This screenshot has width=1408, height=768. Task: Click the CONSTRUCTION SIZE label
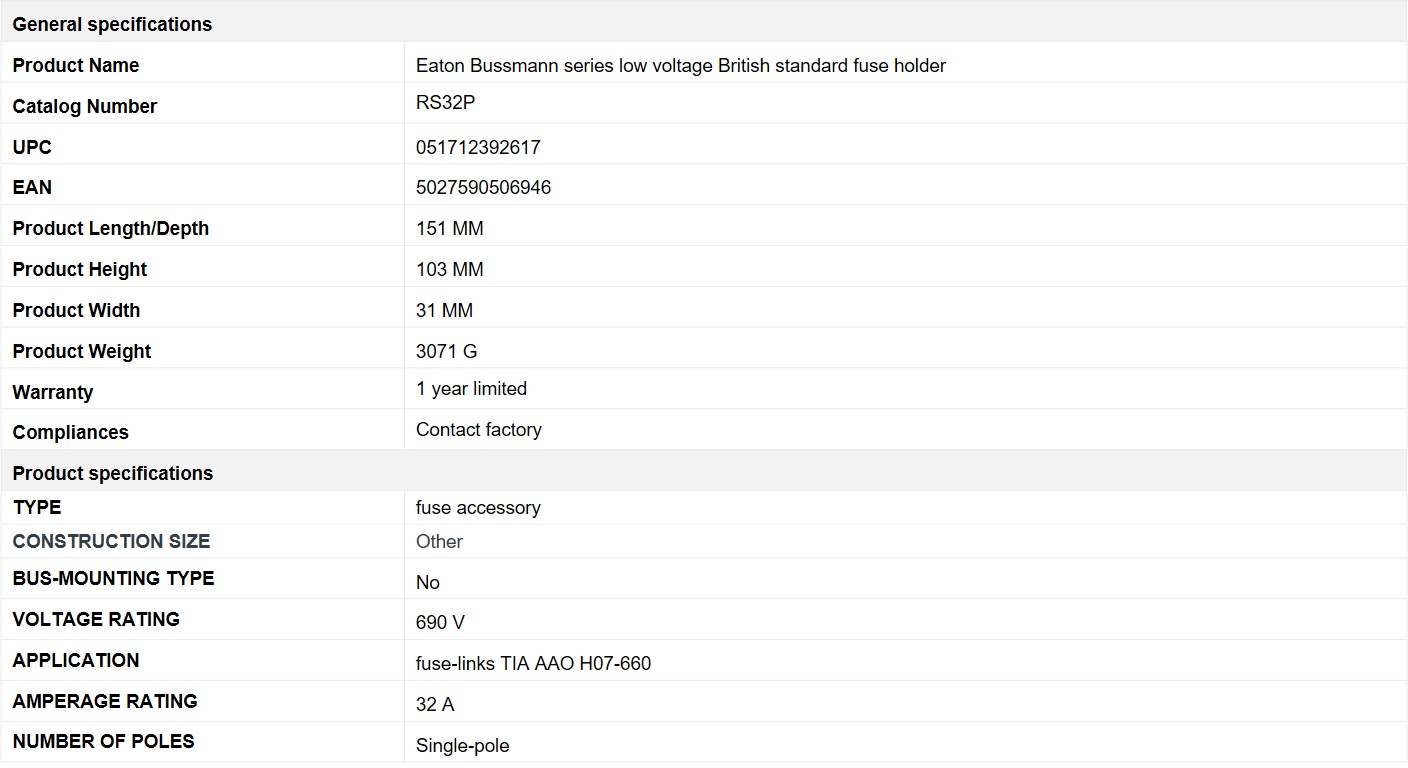click(x=111, y=541)
